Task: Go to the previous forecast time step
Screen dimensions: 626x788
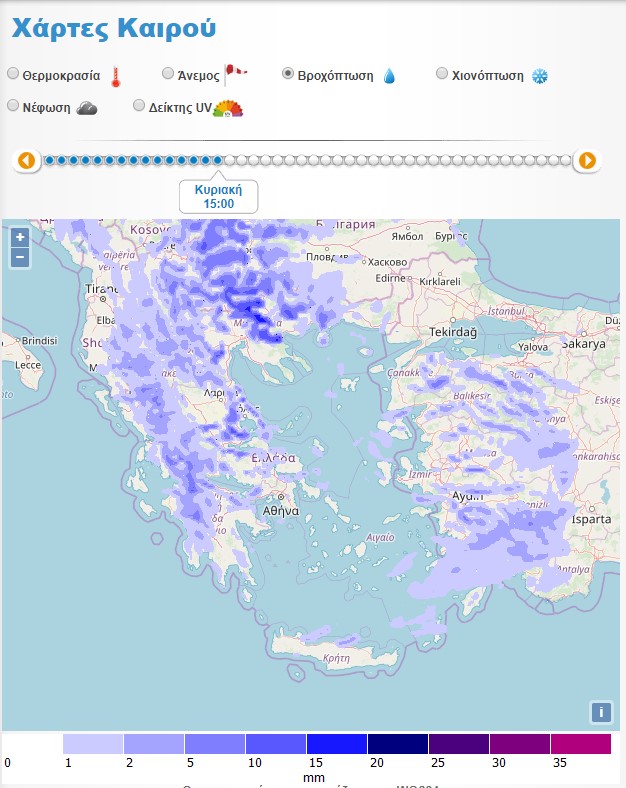Action: pyautogui.click(x=27, y=160)
